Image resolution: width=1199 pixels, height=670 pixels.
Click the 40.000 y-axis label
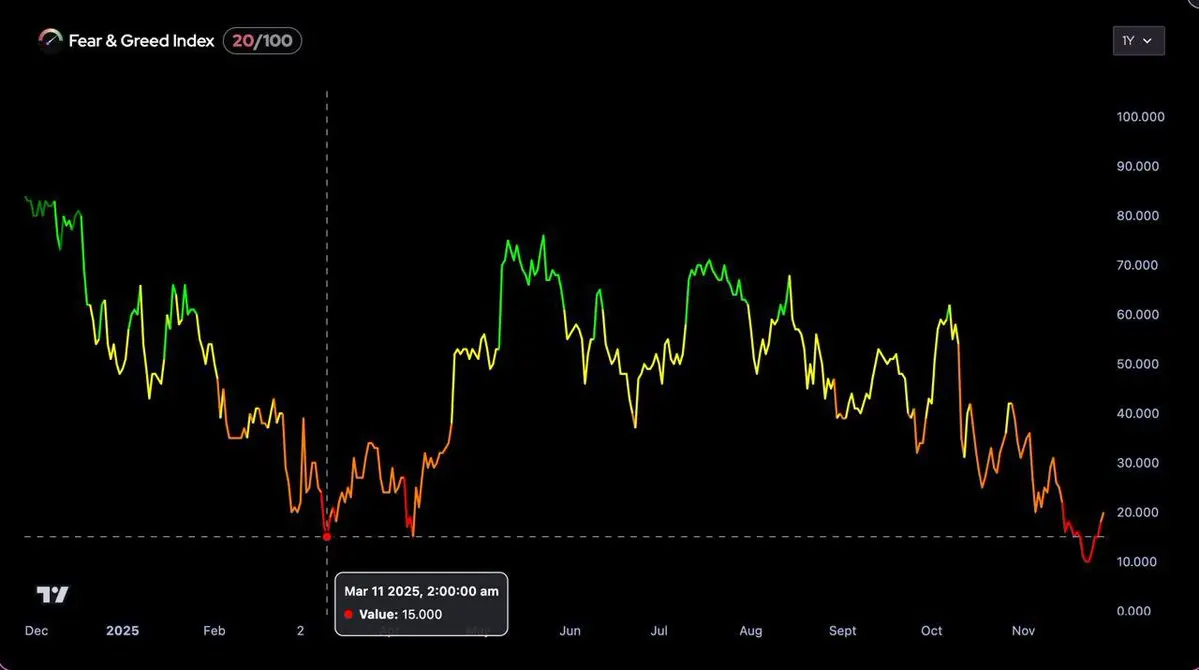pos(1137,414)
